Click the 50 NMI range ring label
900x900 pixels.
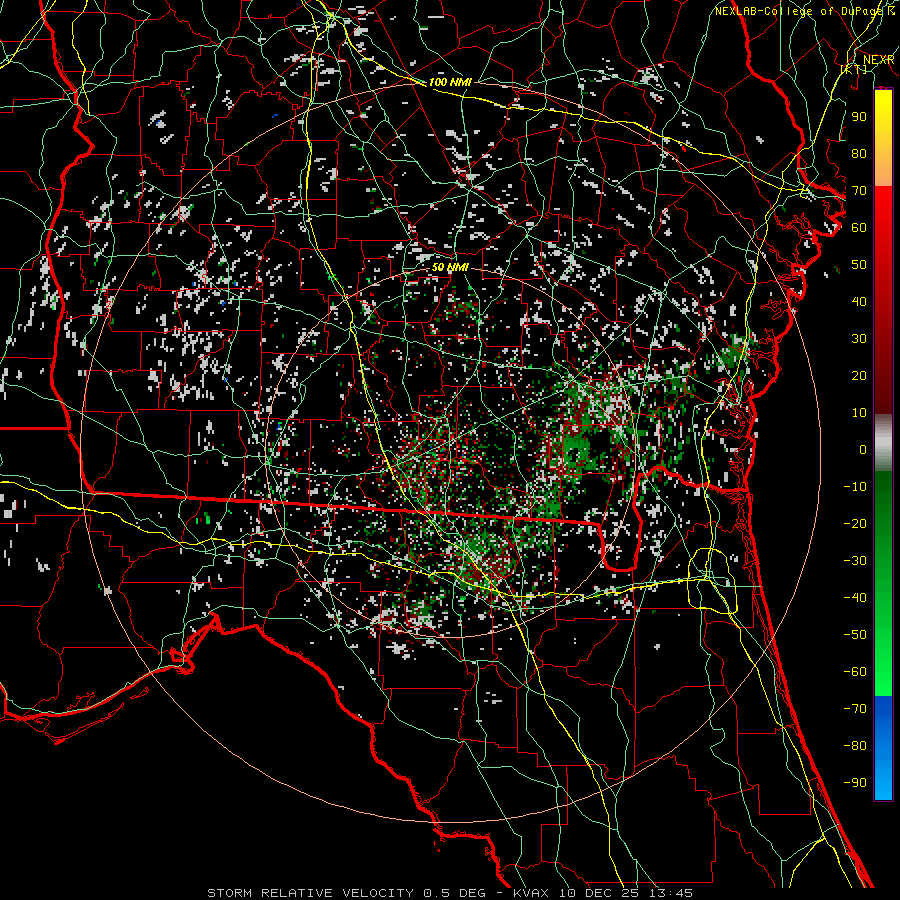point(450,267)
